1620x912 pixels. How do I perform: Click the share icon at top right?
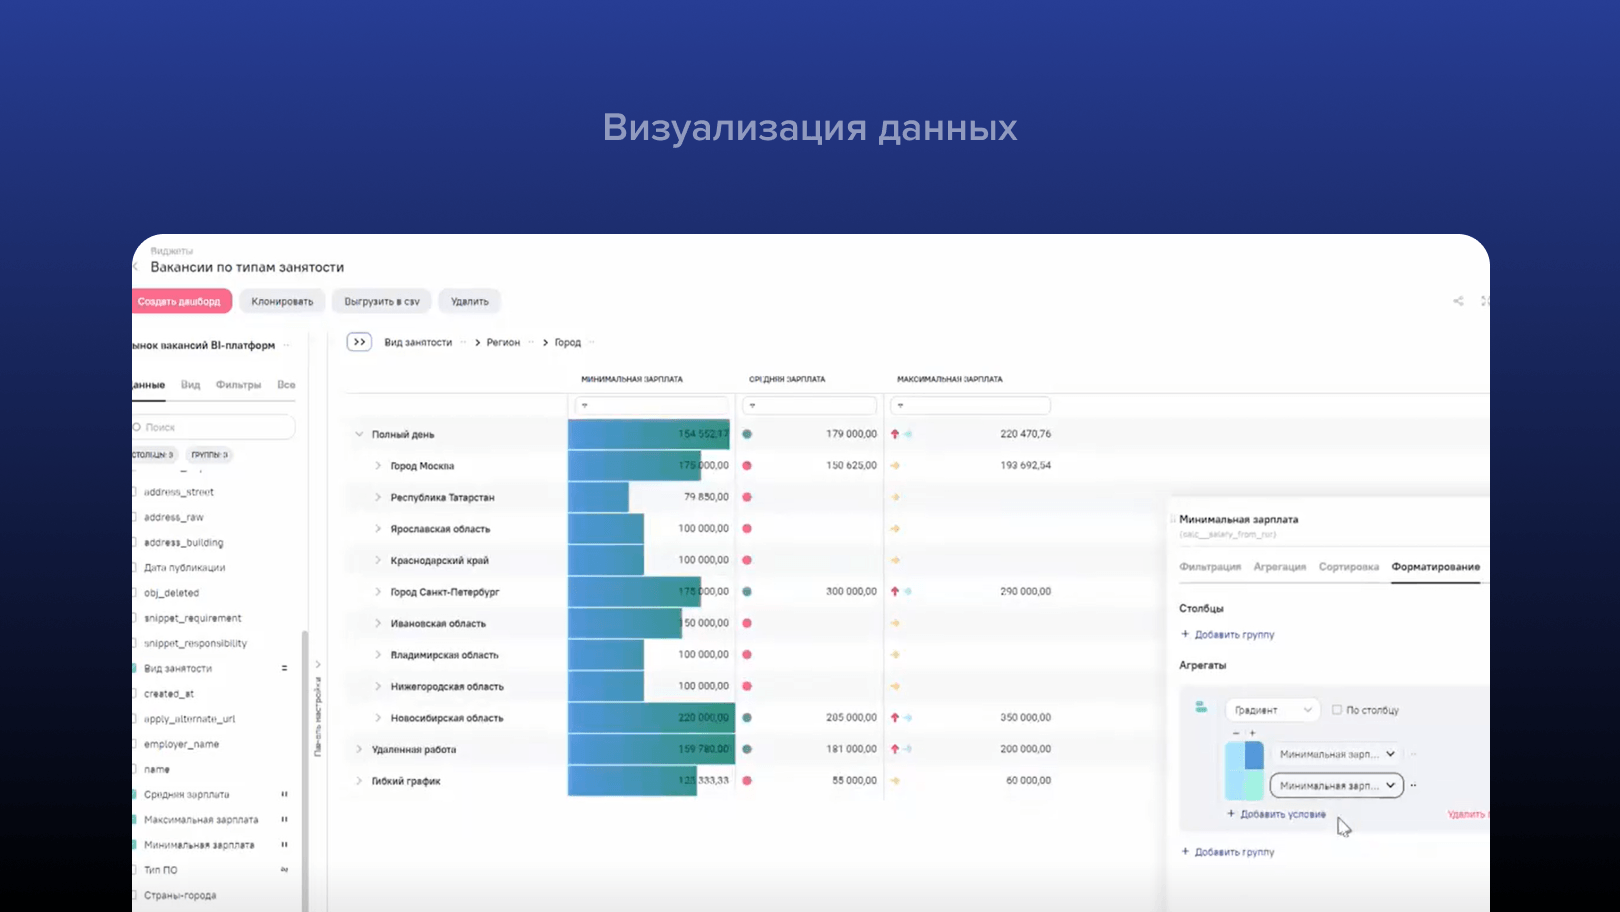pos(1458,301)
